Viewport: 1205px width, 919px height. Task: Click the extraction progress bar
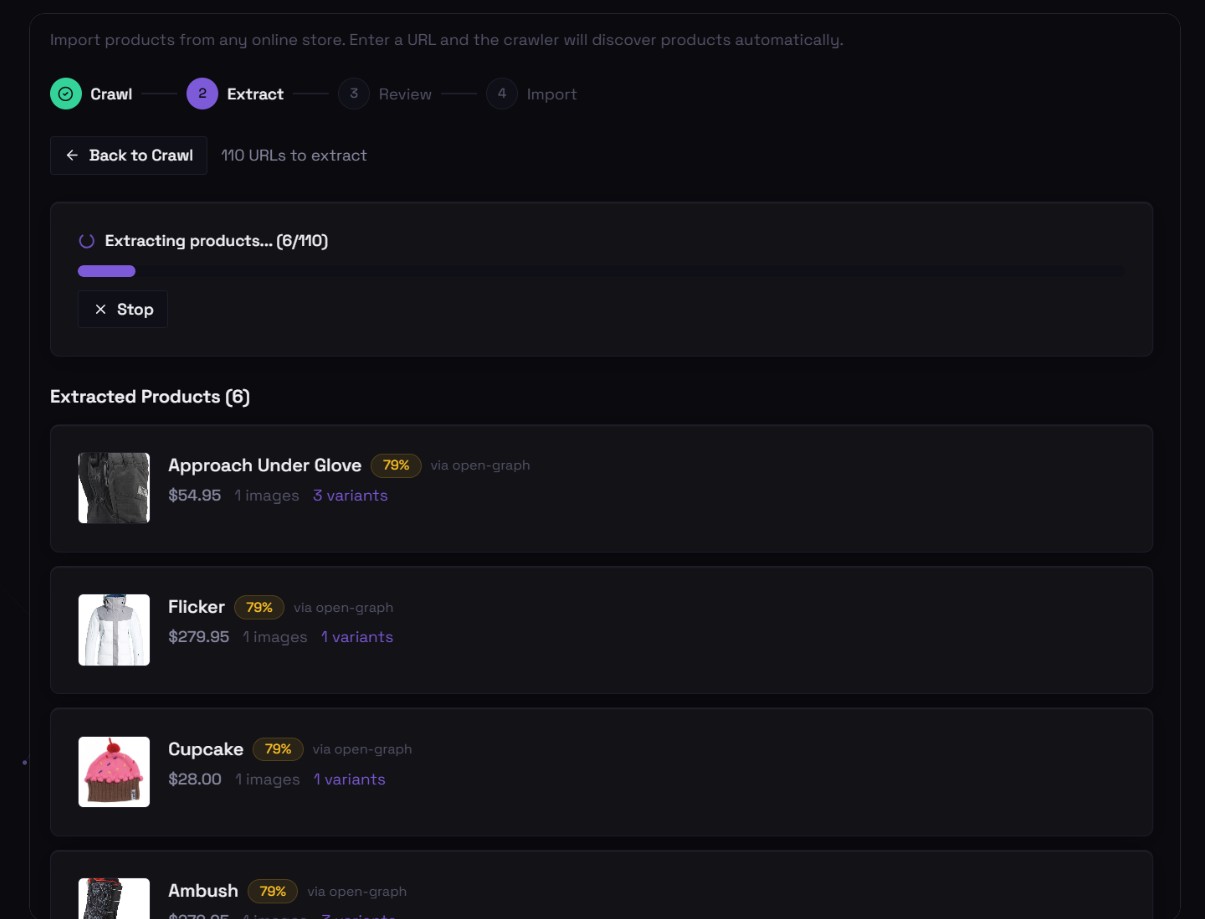coord(600,271)
